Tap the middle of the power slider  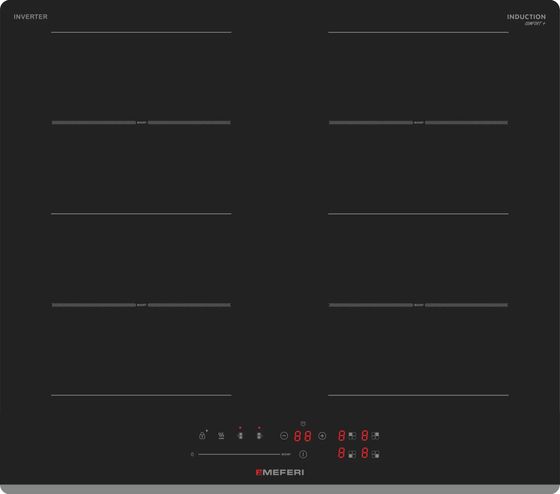(239, 454)
